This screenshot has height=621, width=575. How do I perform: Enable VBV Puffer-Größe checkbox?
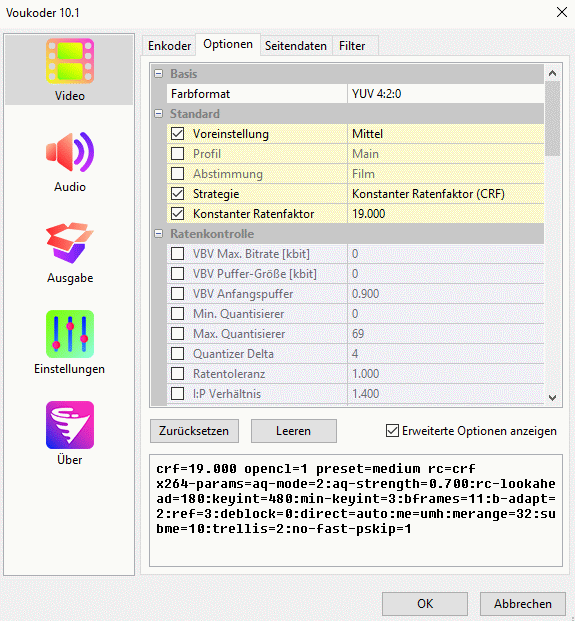tap(177, 273)
